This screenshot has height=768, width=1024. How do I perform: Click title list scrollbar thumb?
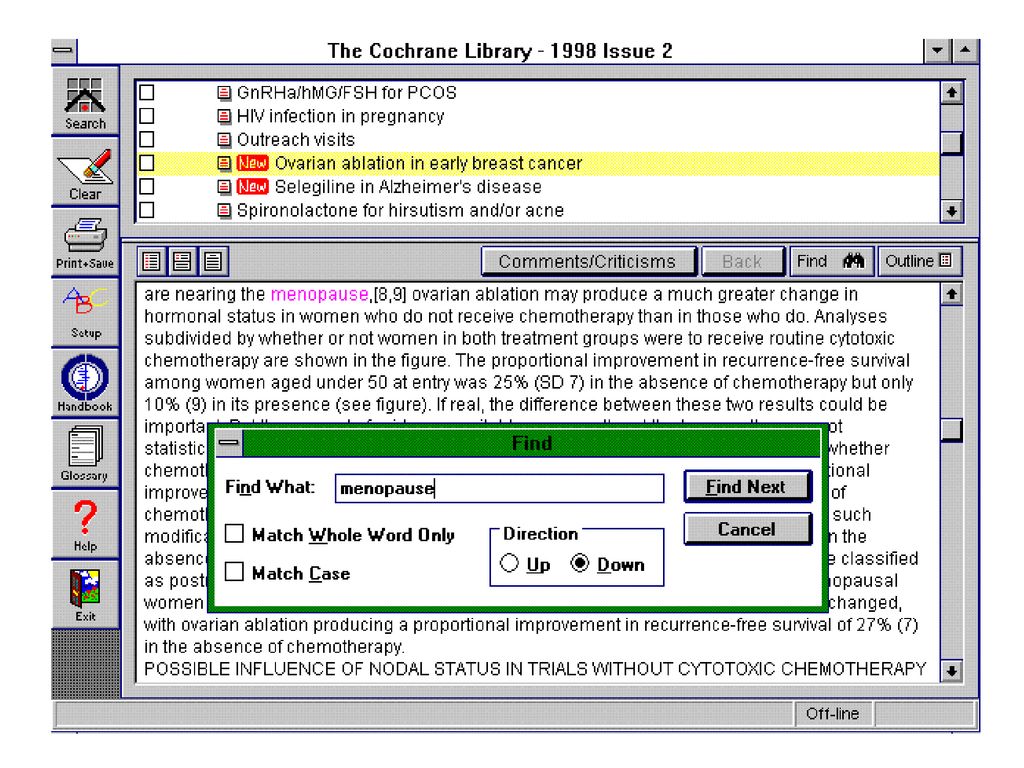point(952,143)
